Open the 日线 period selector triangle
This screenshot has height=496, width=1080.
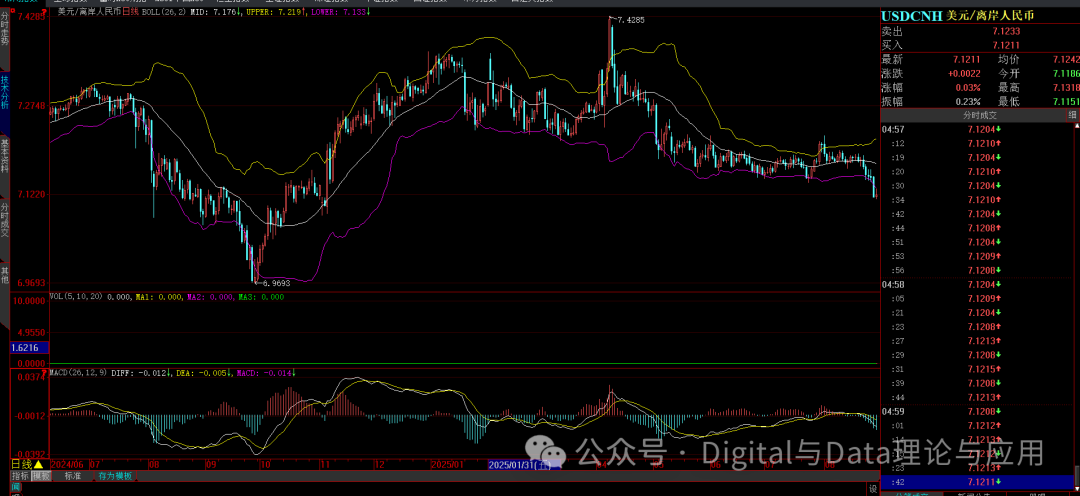(x=40, y=465)
